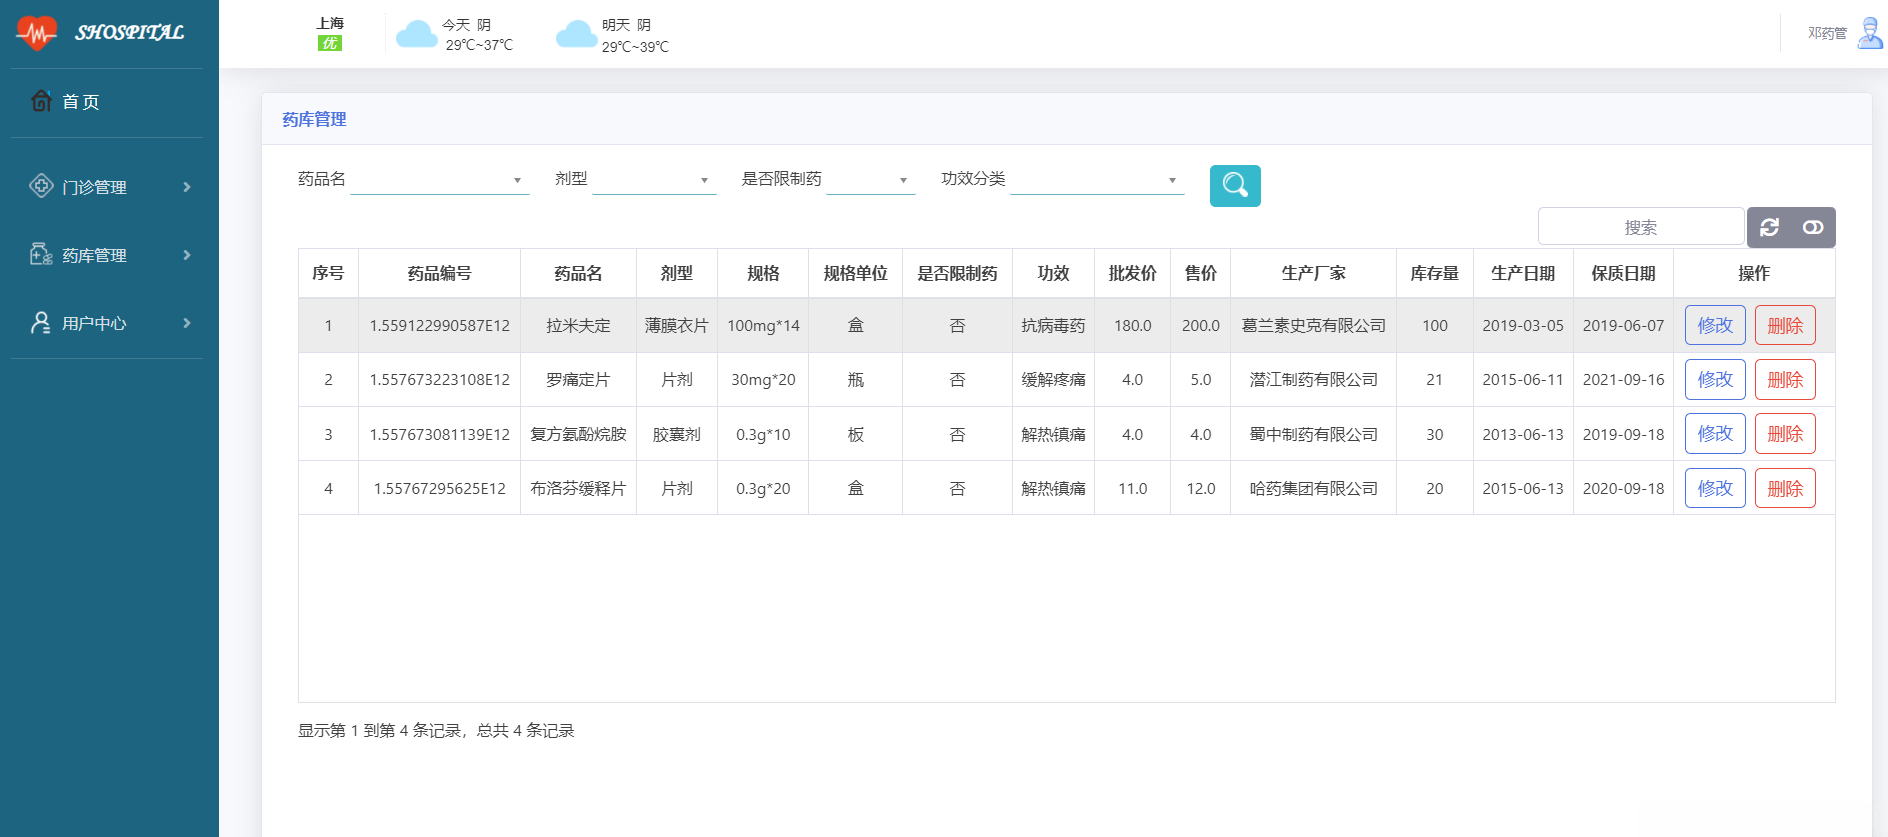The height and width of the screenshot is (837, 1888).
Task: Click the 葛兰素史克有限公司 cell
Action: [1313, 325]
